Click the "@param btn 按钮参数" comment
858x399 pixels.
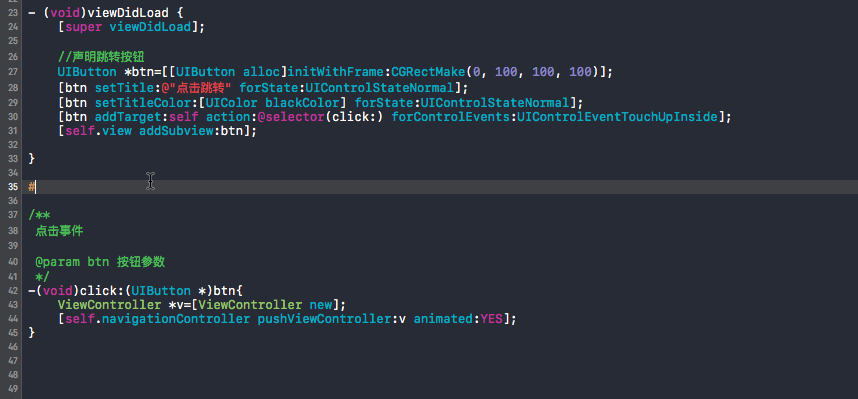click(100, 262)
